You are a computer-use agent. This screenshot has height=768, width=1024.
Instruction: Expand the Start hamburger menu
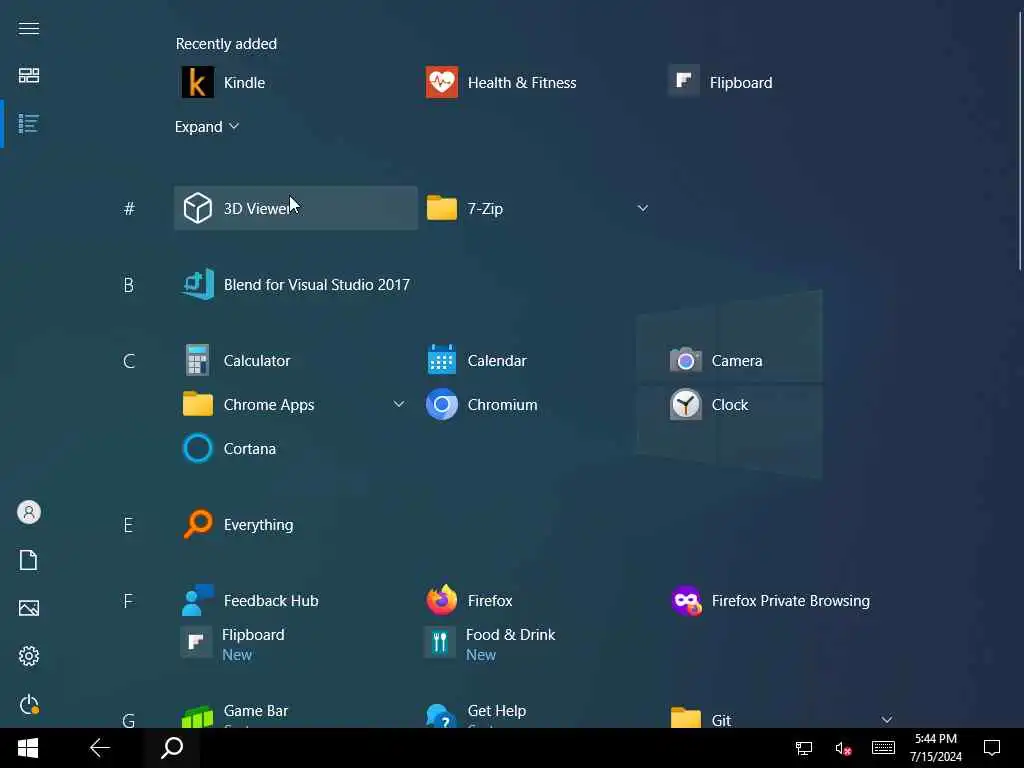29,28
